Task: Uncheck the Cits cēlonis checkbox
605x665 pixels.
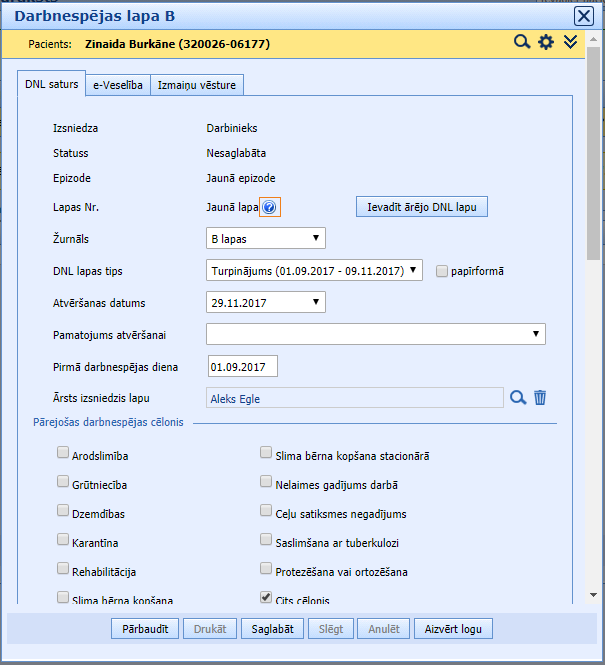Action: click(265, 598)
